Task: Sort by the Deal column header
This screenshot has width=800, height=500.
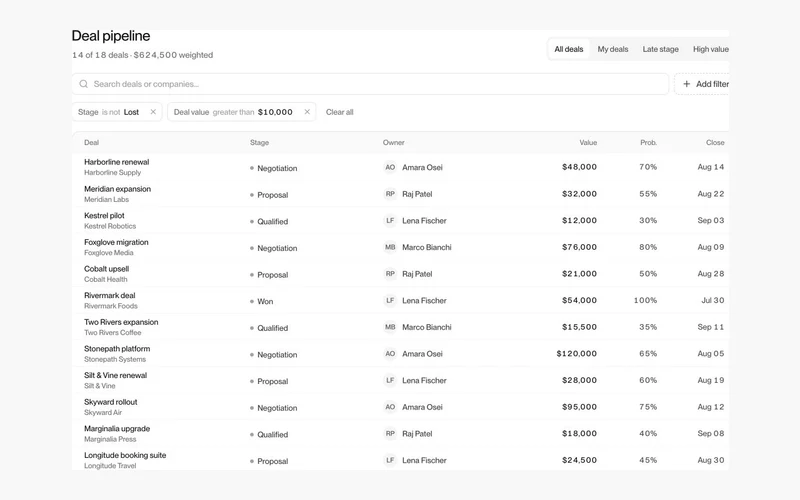Action: tap(91, 142)
